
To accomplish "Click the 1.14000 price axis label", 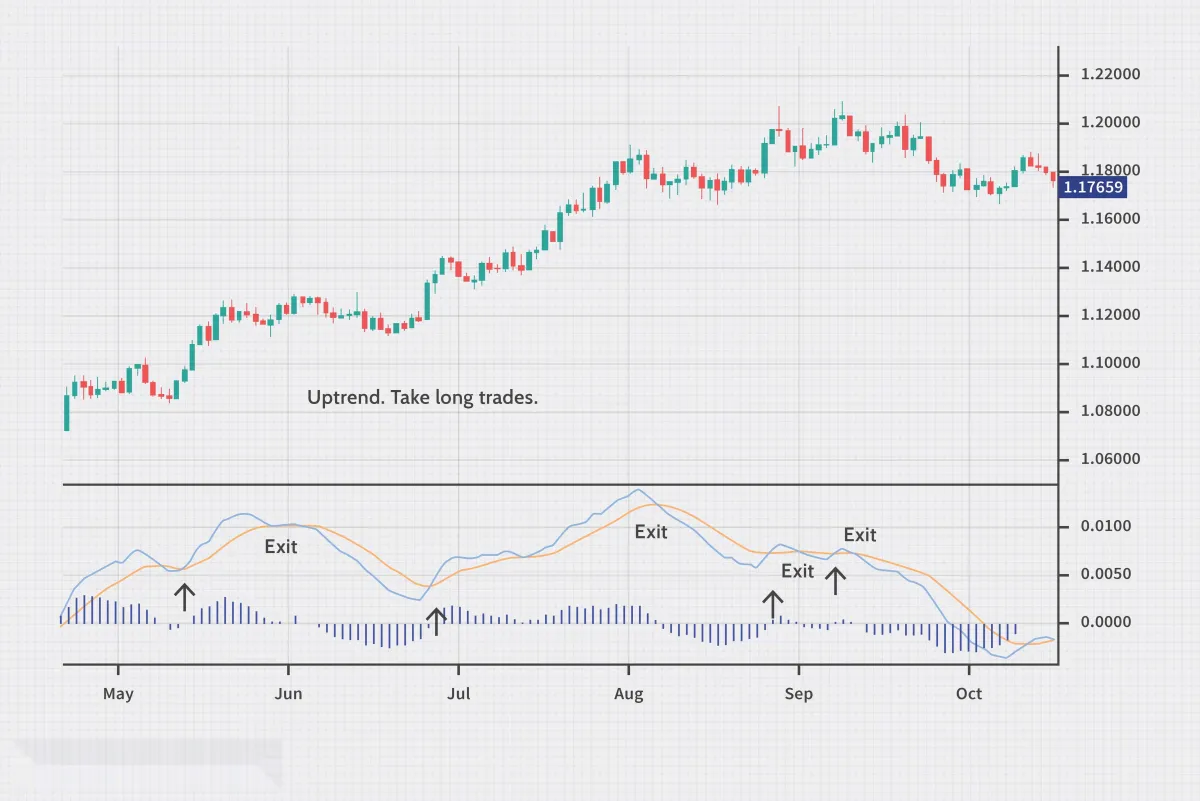I will pos(1110,267).
